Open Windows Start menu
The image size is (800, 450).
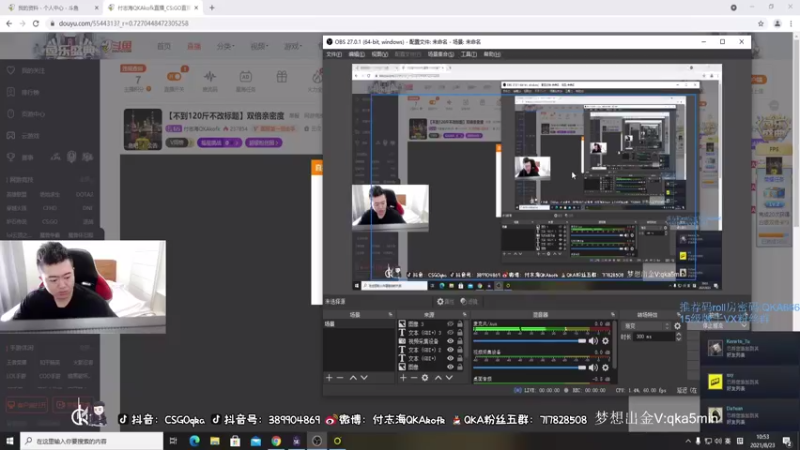(x=10, y=441)
